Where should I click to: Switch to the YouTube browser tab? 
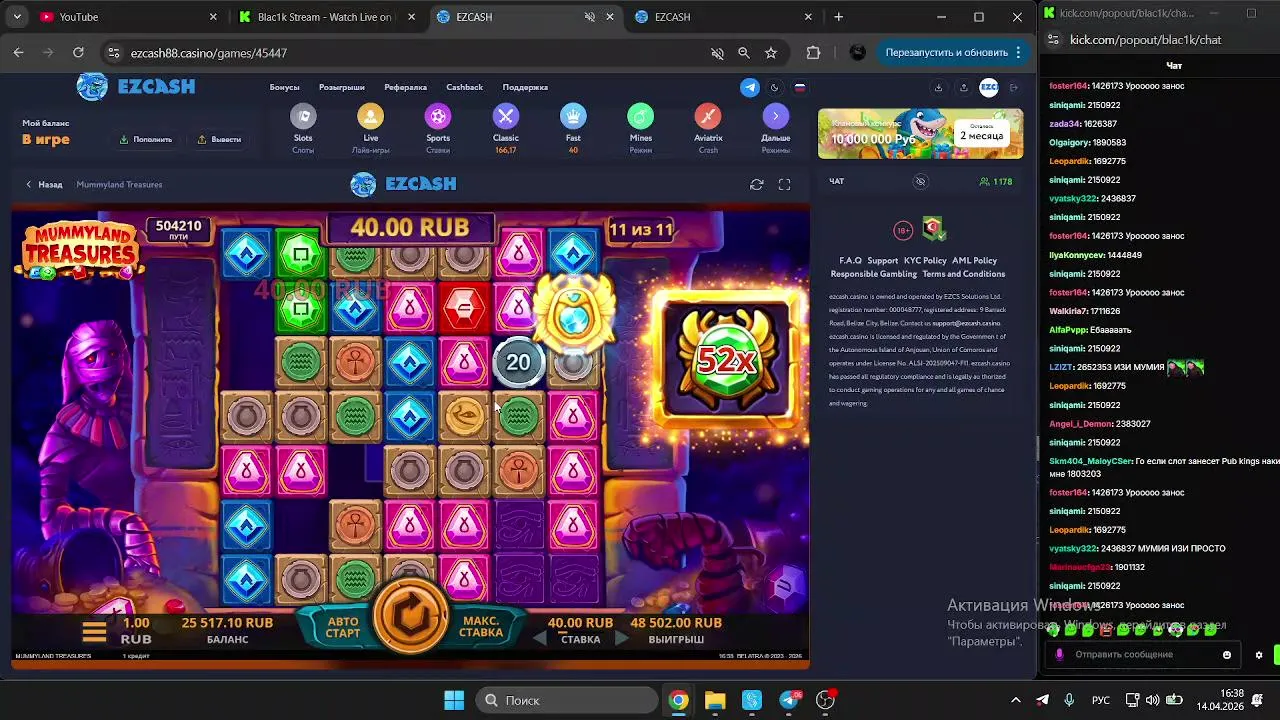129,17
